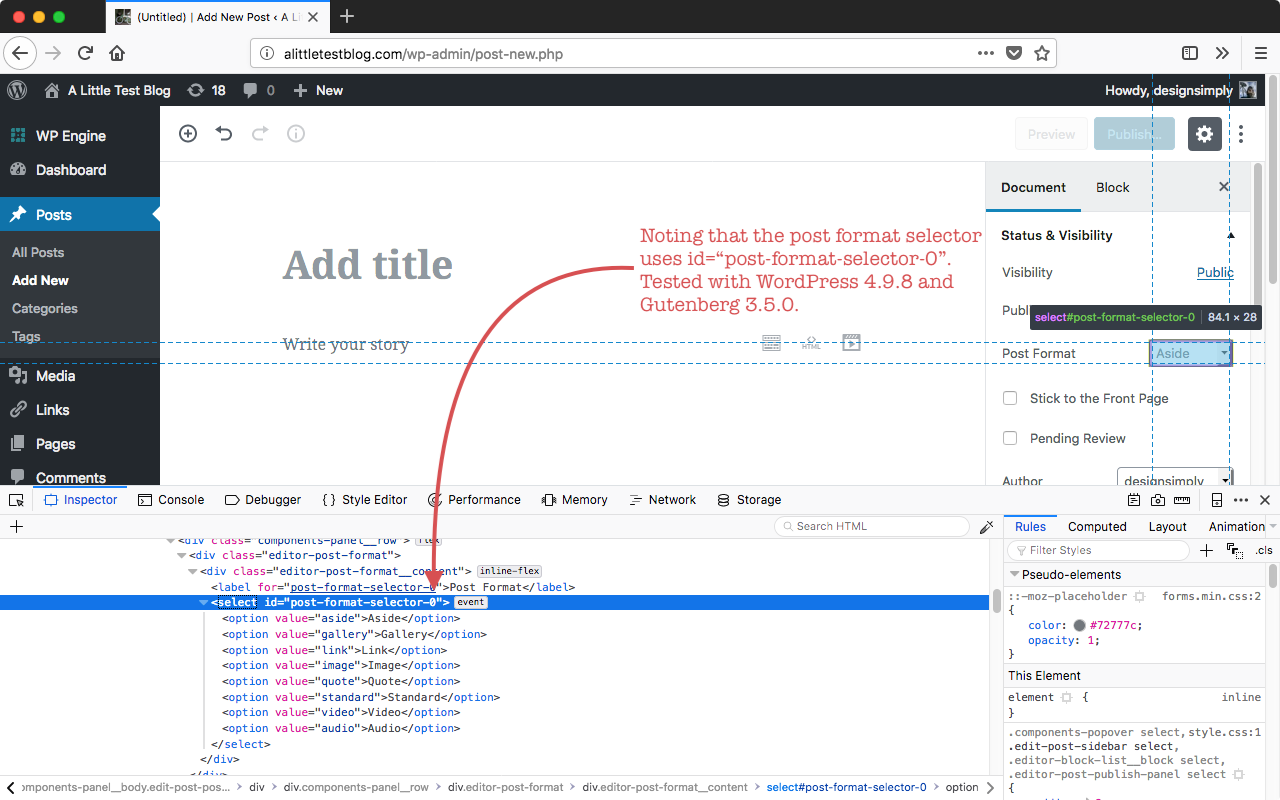Reload the page in Firefox
The height and width of the screenshot is (800, 1280).
[85, 53]
